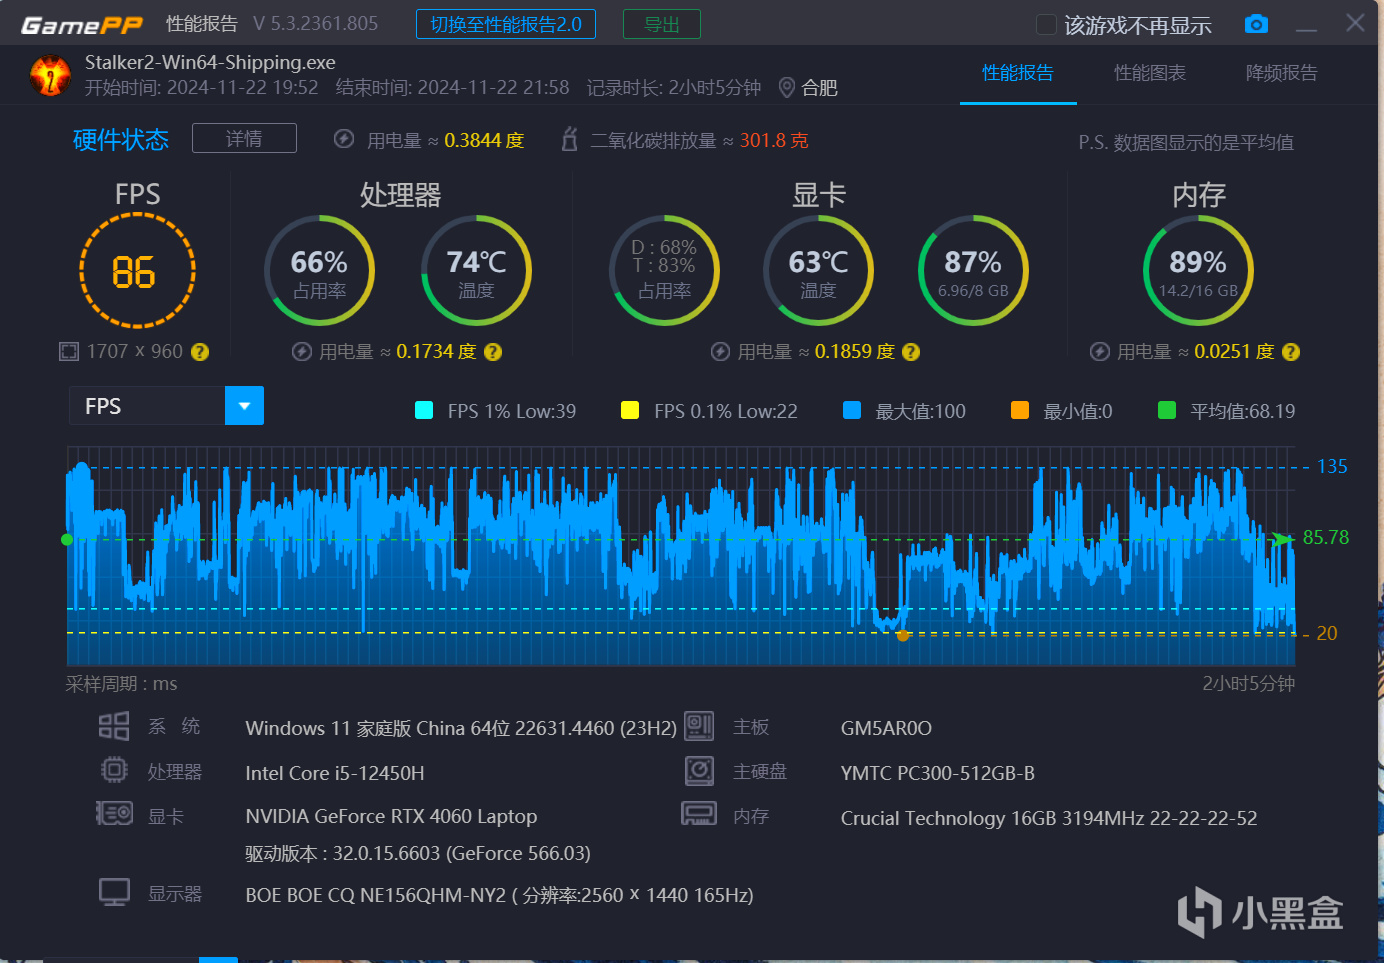
Task: Click the processor 74℃ temperature gauge
Action: [x=476, y=270]
